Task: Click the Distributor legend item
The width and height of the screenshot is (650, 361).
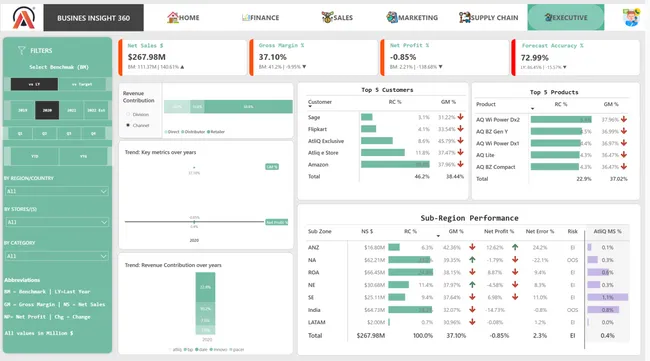Action: (193, 132)
